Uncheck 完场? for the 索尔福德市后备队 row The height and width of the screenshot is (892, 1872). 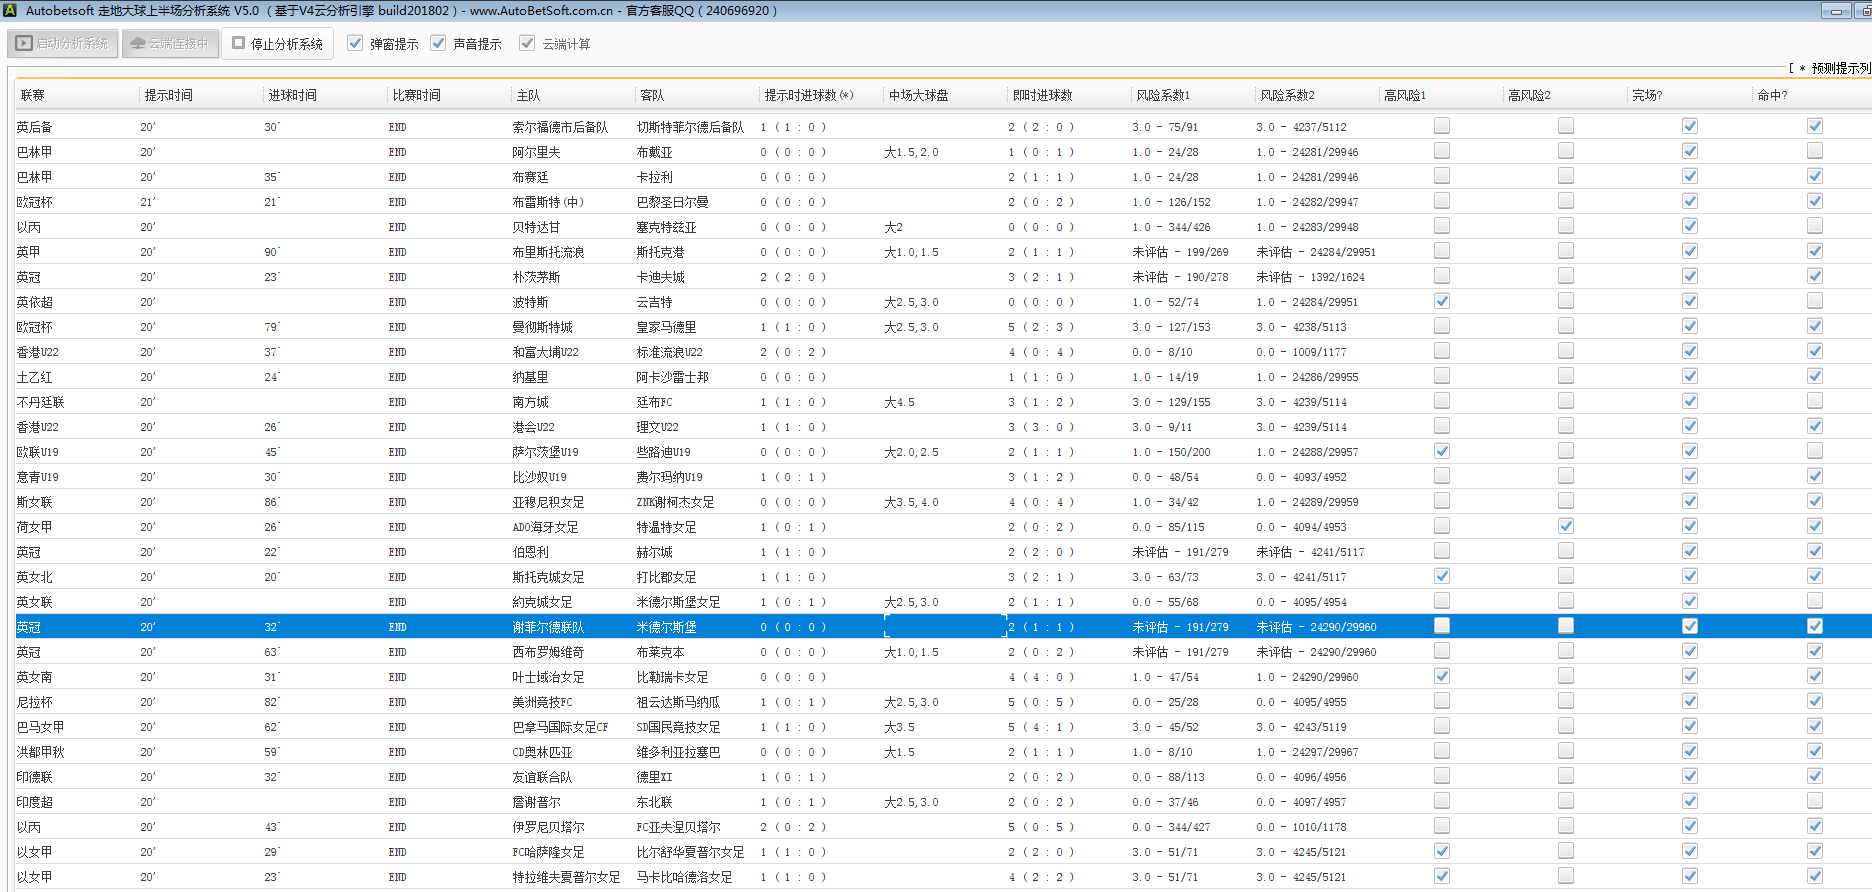(x=1689, y=126)
